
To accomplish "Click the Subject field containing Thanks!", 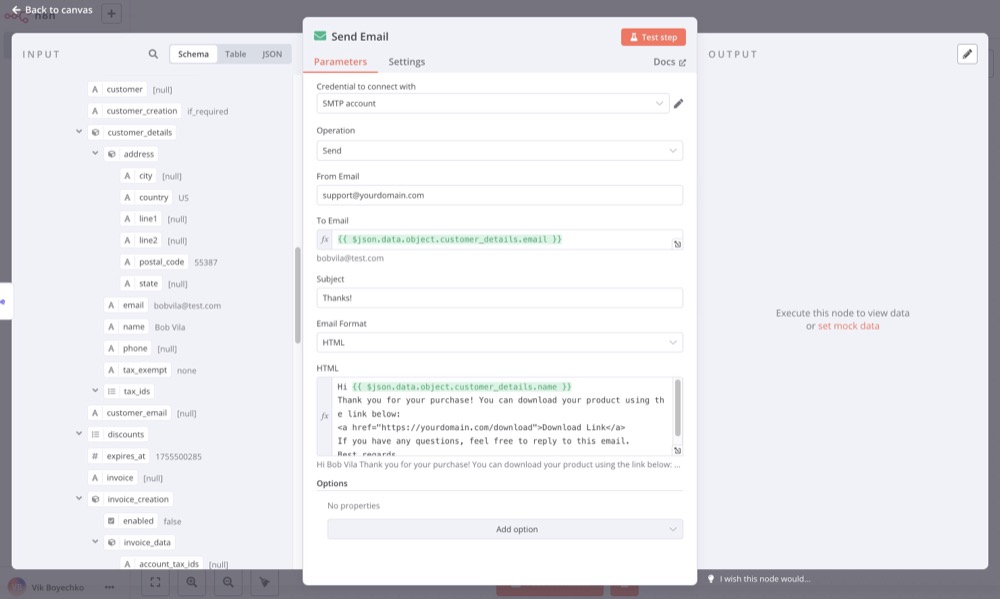I will pyautogui.click(x=499, y=298).
